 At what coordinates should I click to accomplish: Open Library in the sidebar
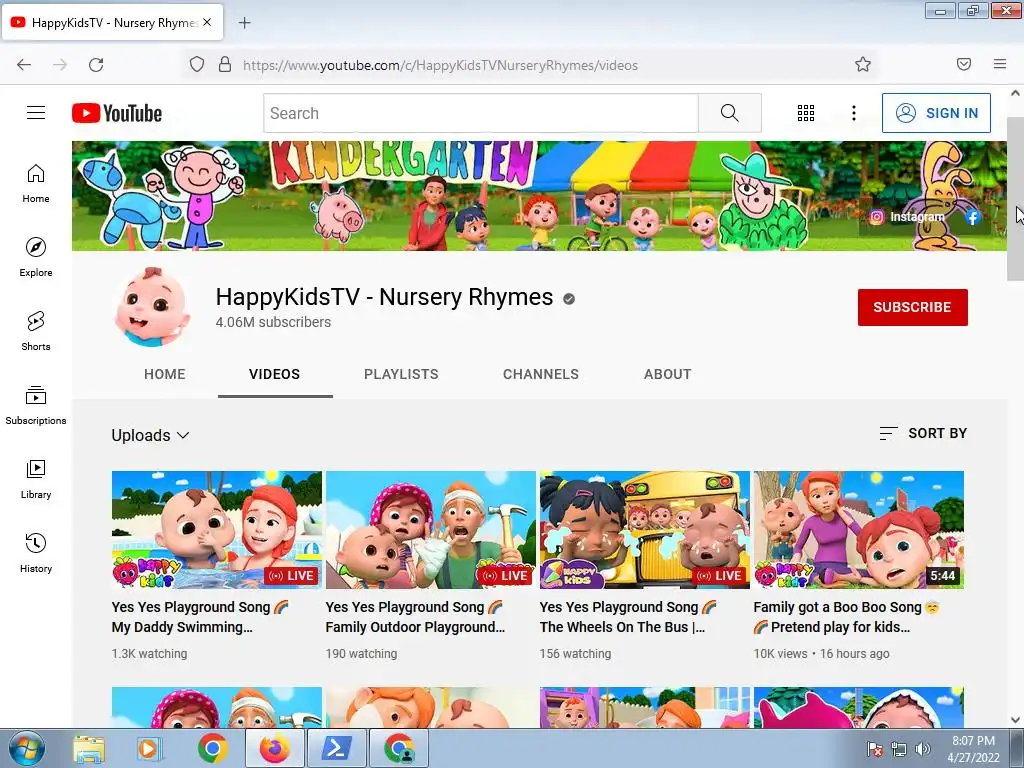(36, 479)
